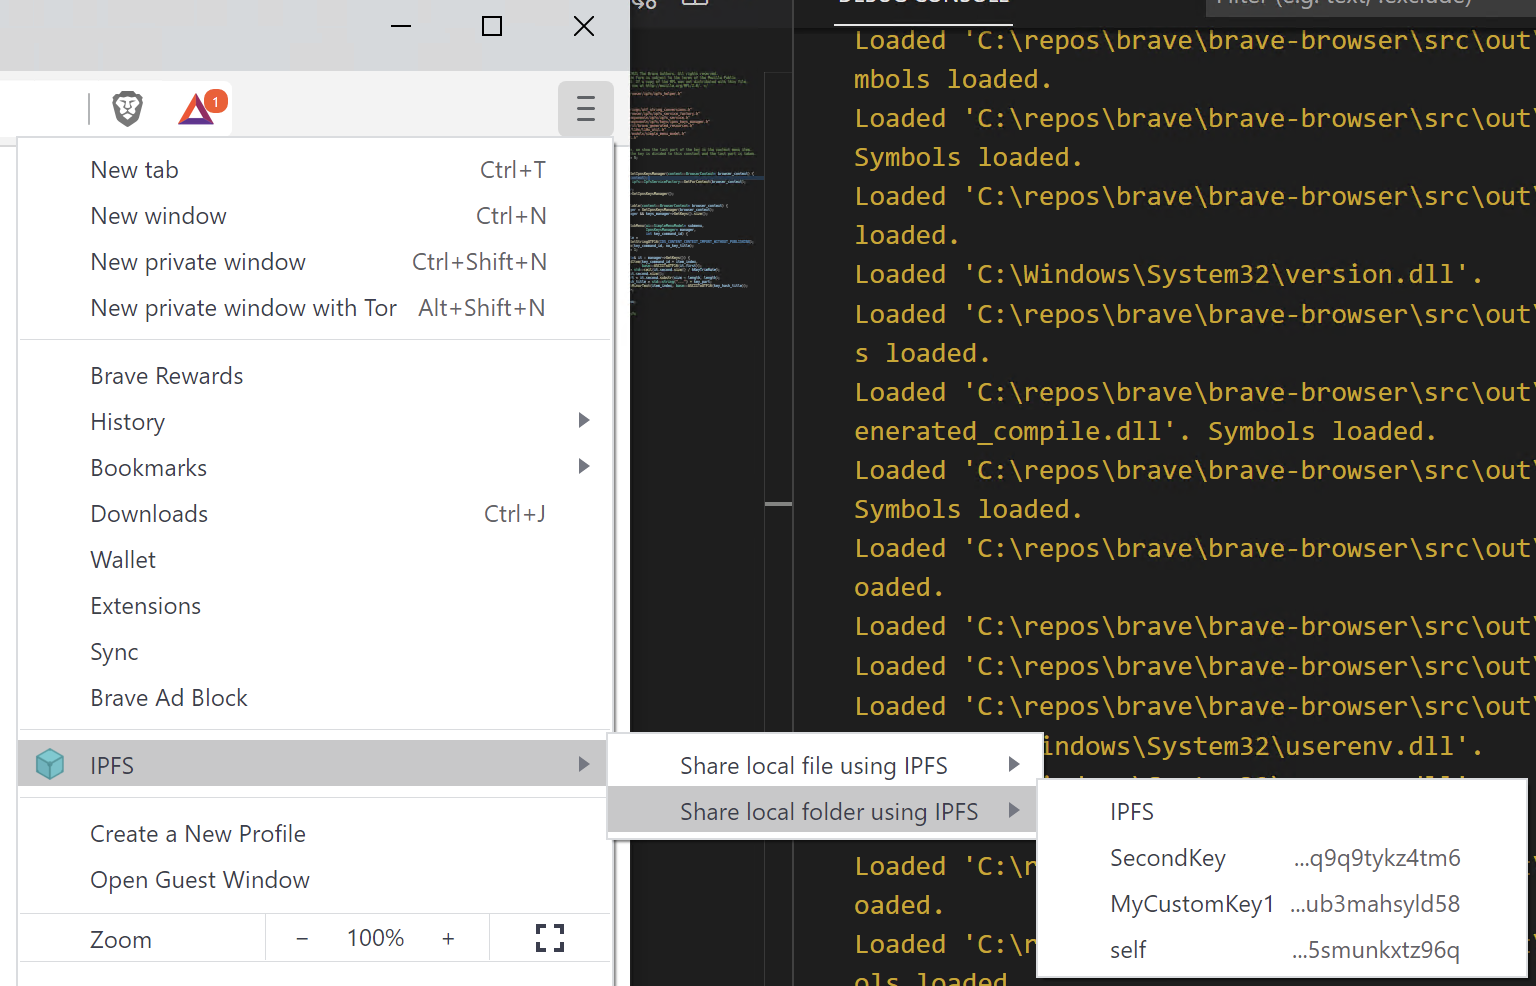Select the IPFS key option in submenu
Screen dimensions: 1536x986
pos(1283,812)
